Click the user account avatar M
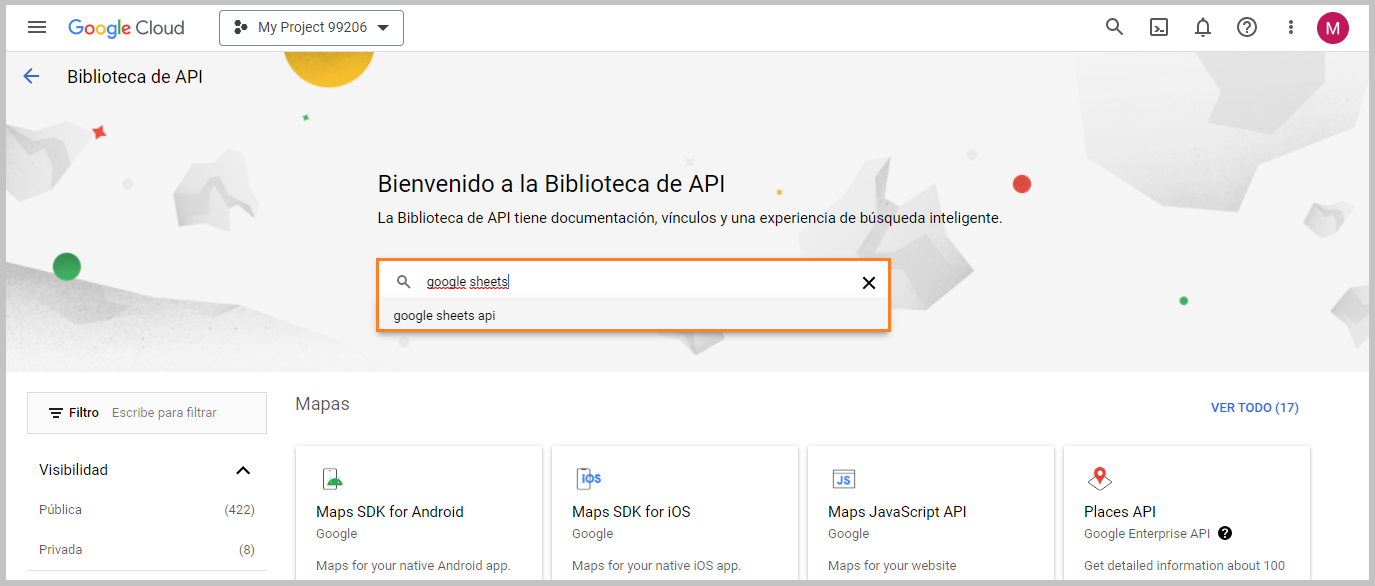Image resolution: width=1375 pixels, height=586 pixels. click(x=1332, y=28)
